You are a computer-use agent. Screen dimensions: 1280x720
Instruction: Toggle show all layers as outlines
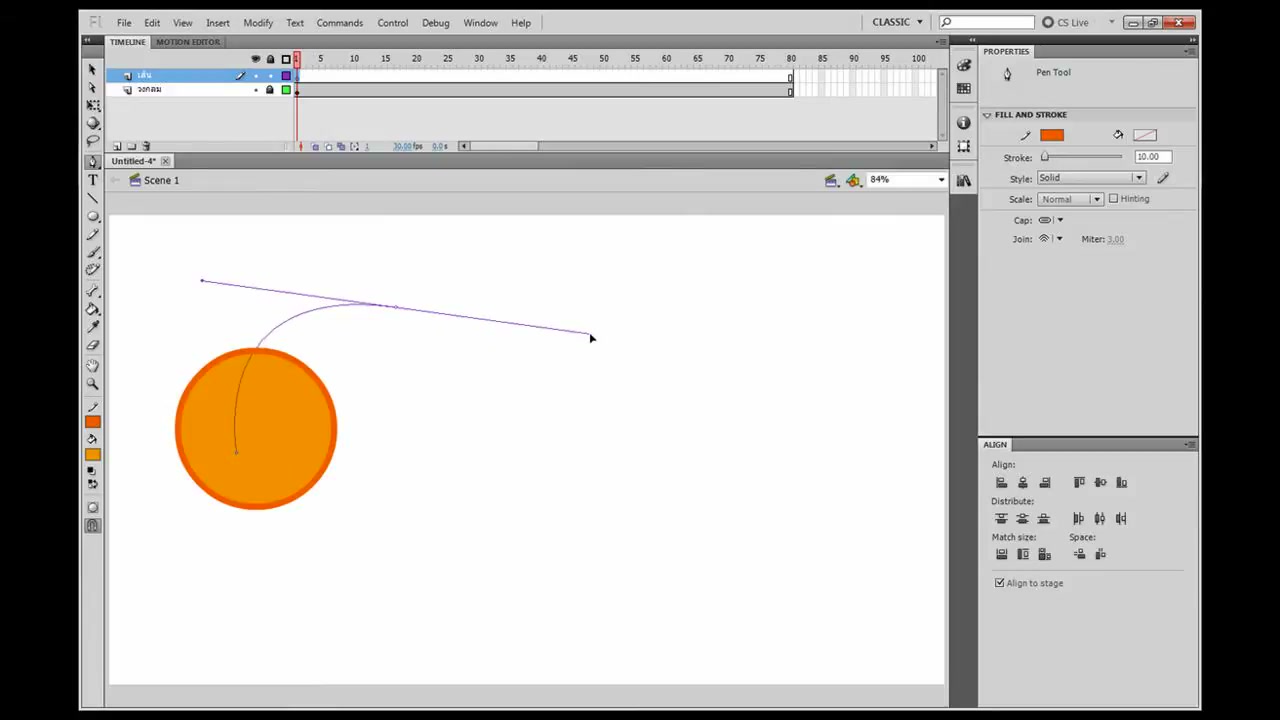pos(286,59)
